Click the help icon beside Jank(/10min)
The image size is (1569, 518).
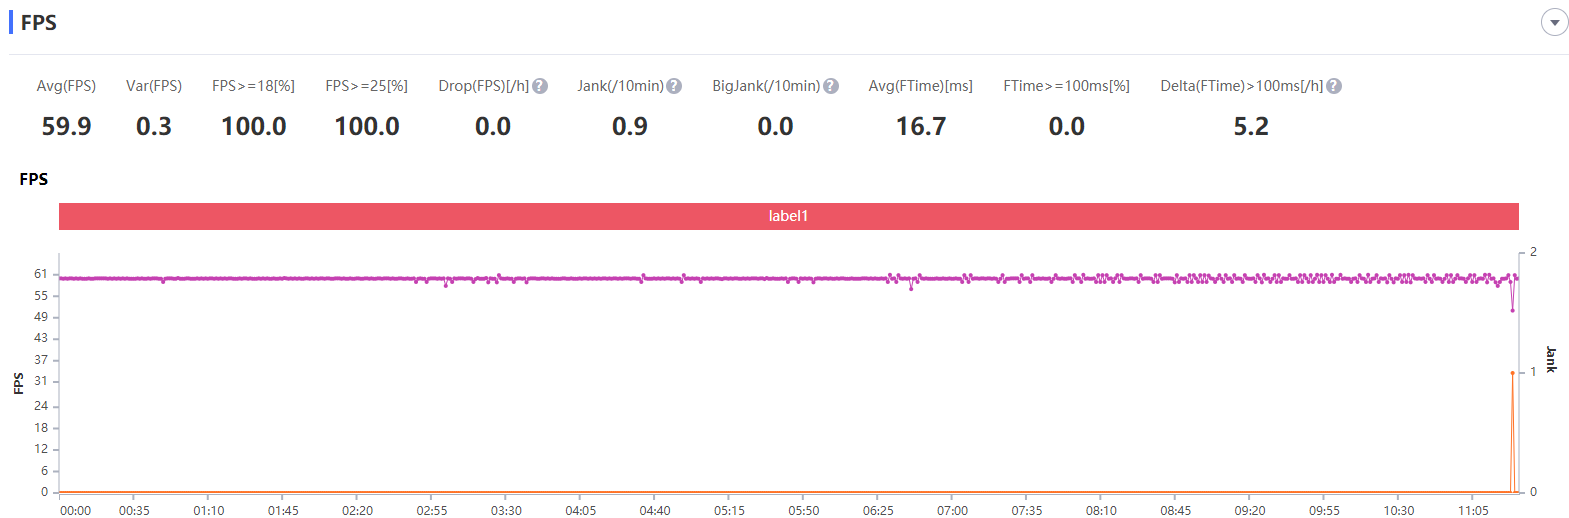pyautogui.click(x=674, y=86)
